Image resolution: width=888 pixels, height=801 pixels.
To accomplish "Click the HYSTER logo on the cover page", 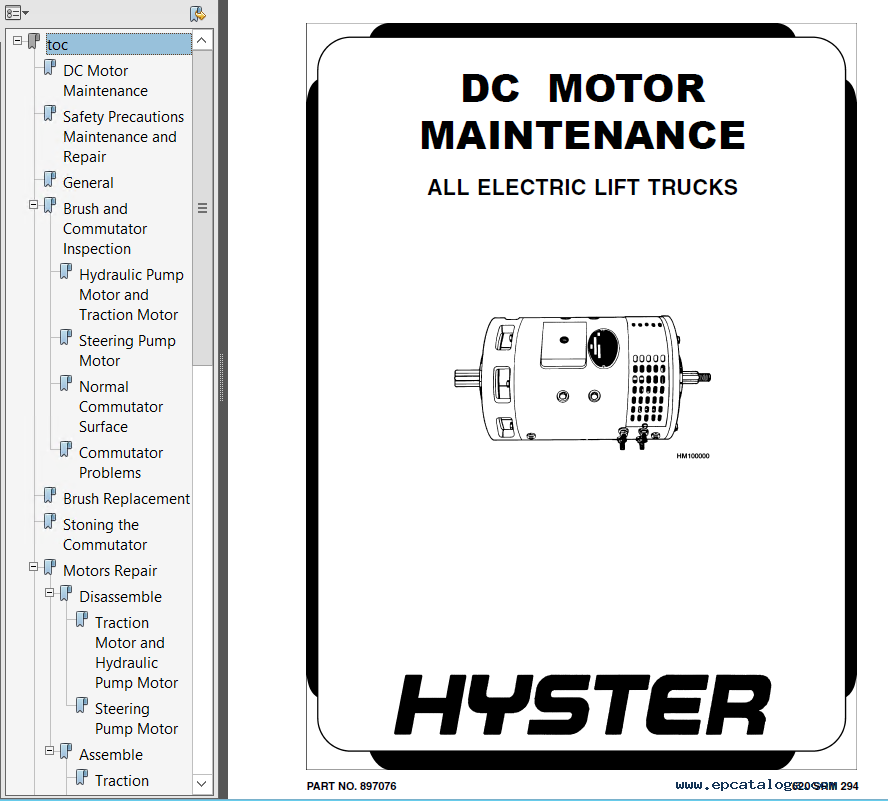I will (x=582, y=705).
